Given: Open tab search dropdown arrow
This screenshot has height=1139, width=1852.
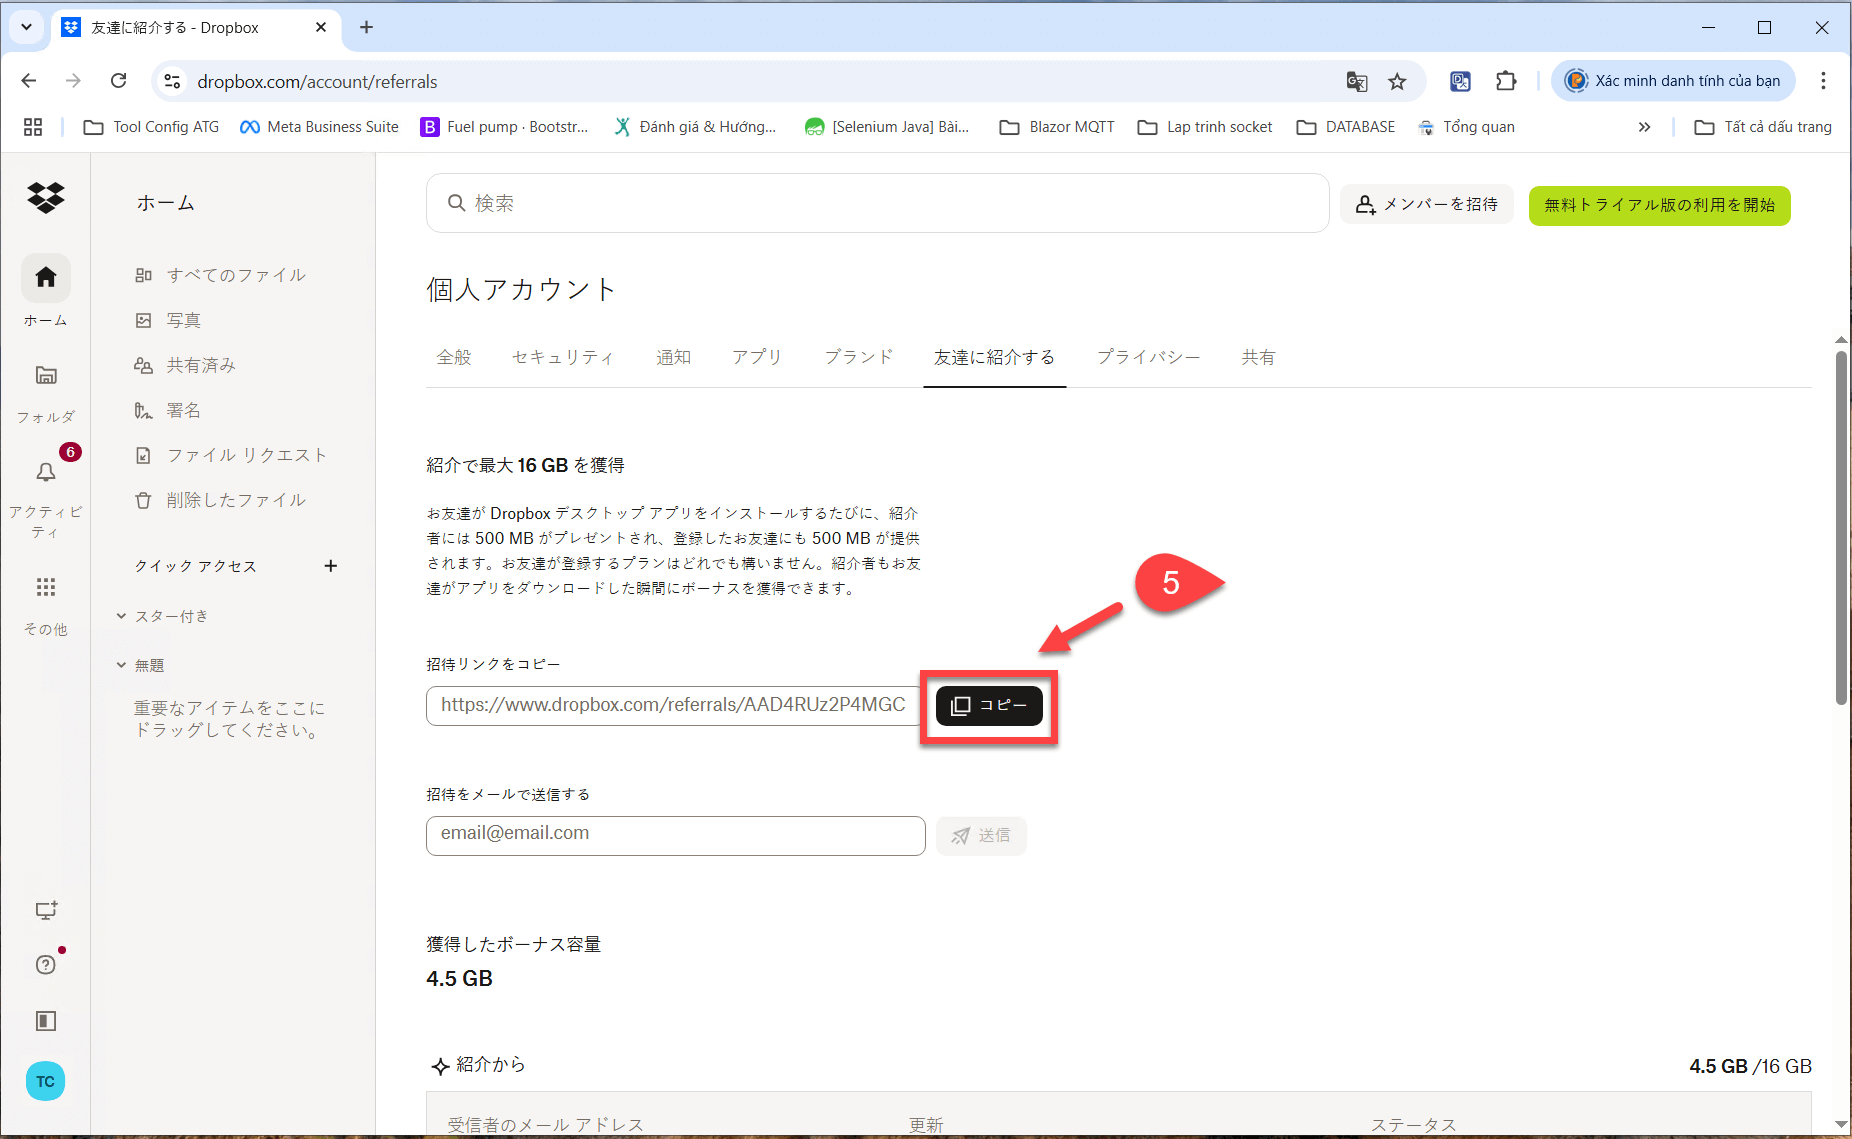Looking at the screenshot, I should pyautogui.click(x=27, y=27).
